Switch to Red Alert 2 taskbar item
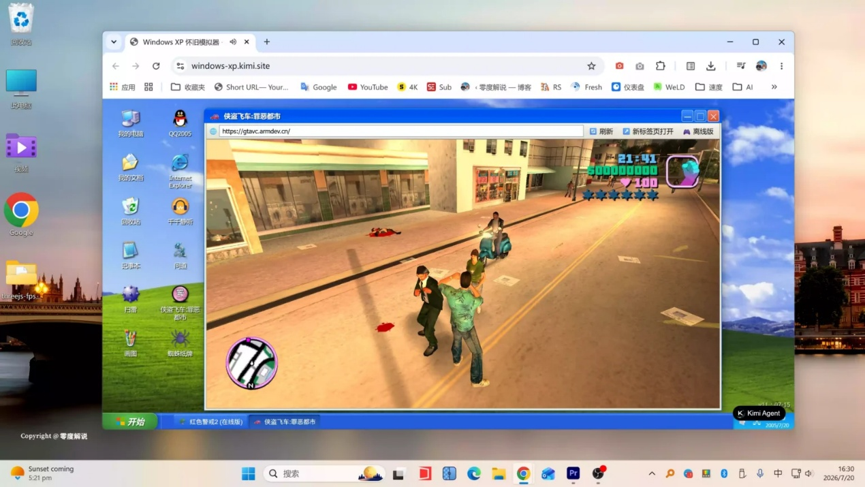The height and width of the screenshot is (487, 865). (211, 421)
